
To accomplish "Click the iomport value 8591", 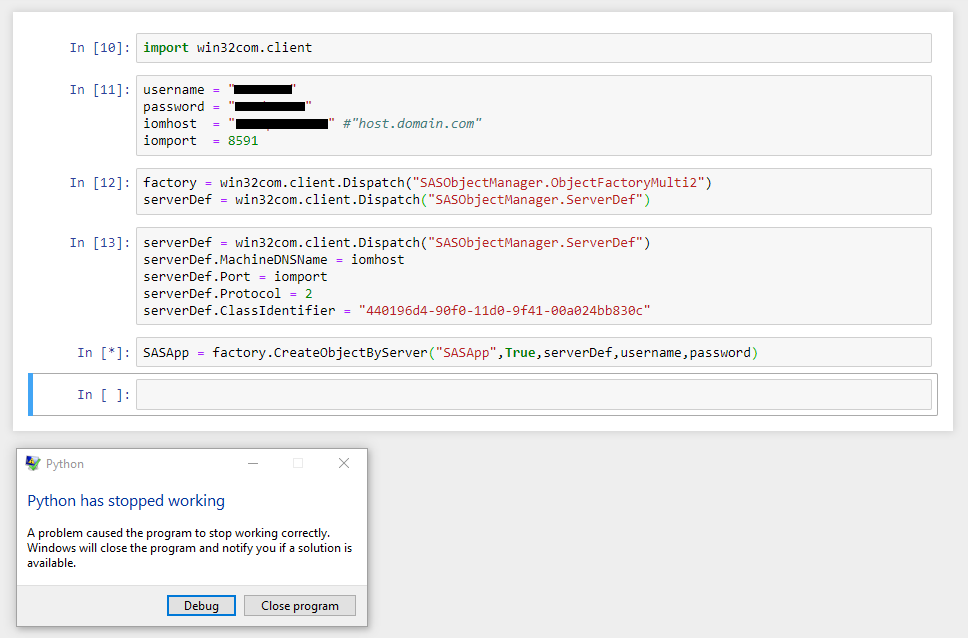I will [243, 141].
